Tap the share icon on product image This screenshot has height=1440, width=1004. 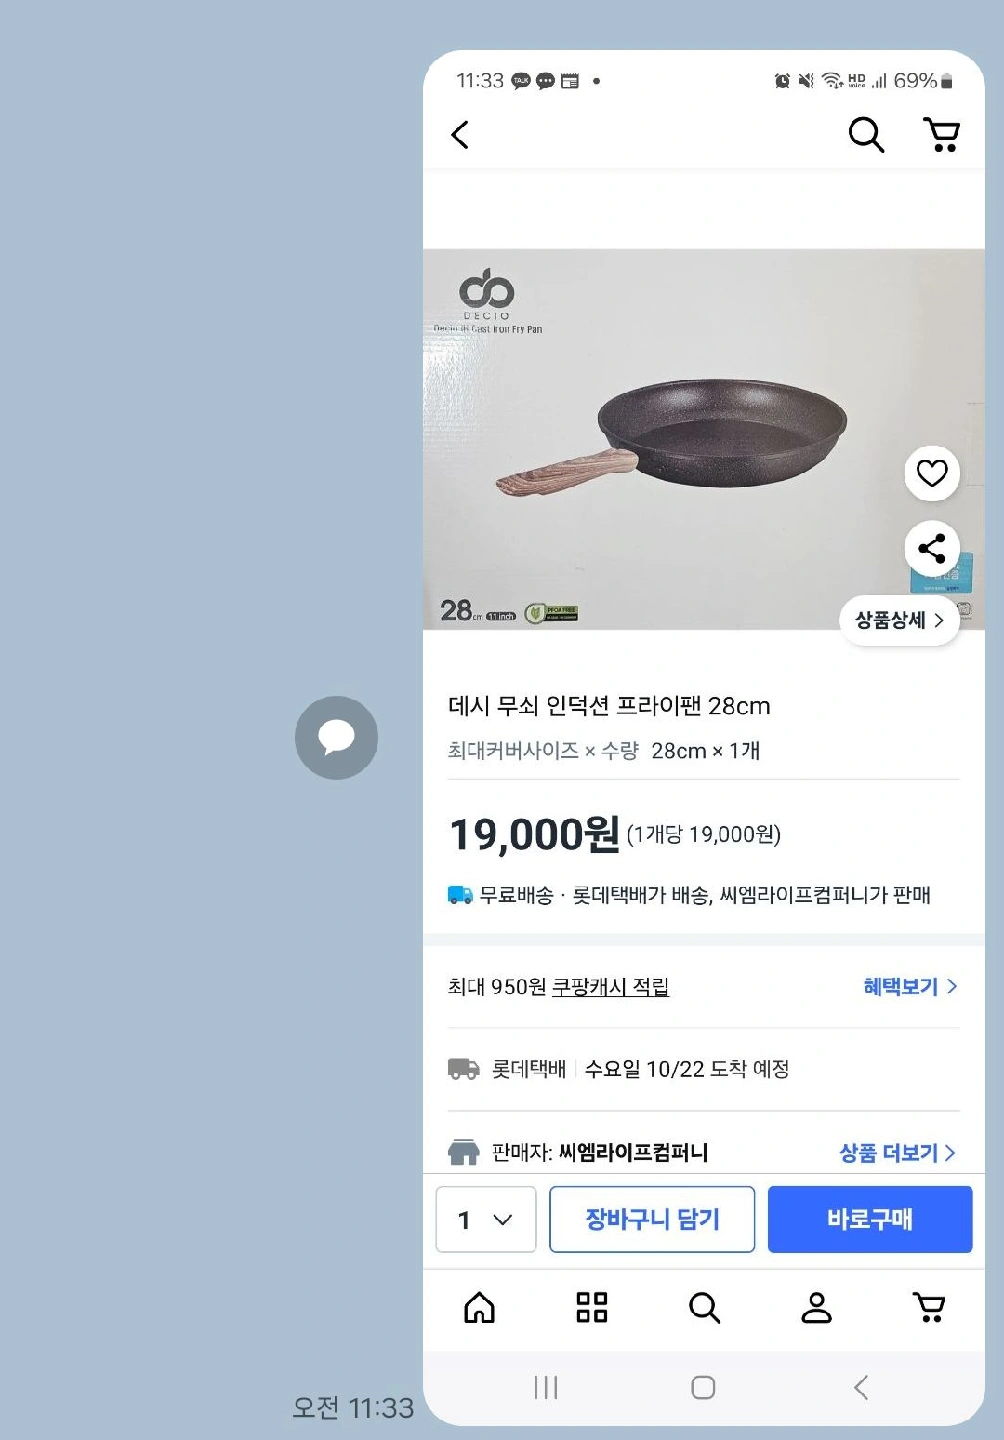click(932, 548)
